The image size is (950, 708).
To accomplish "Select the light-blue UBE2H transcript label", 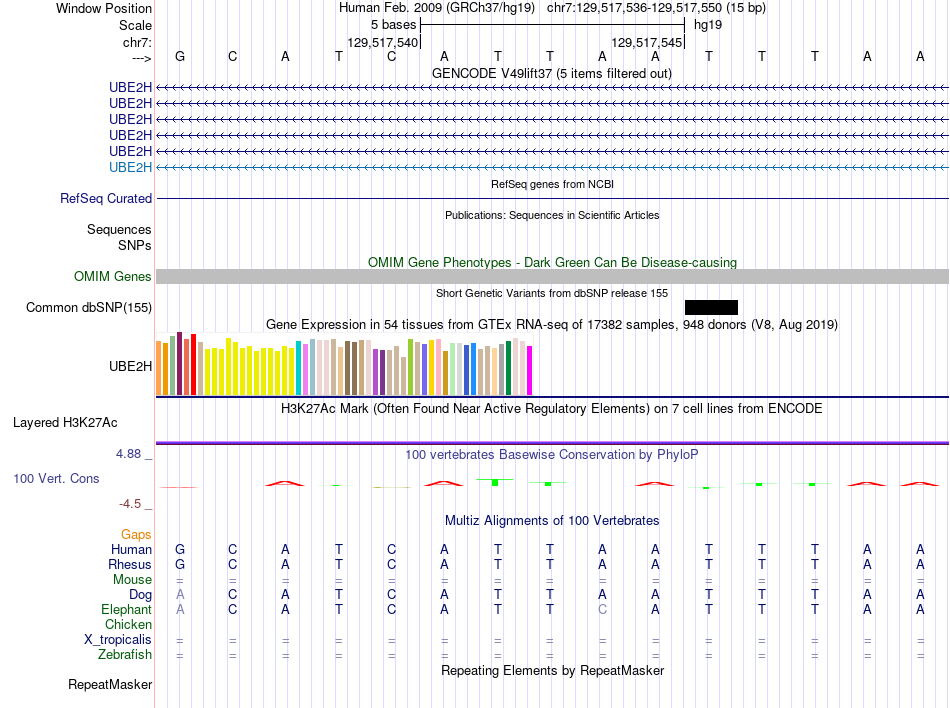I will coord(130,167).
